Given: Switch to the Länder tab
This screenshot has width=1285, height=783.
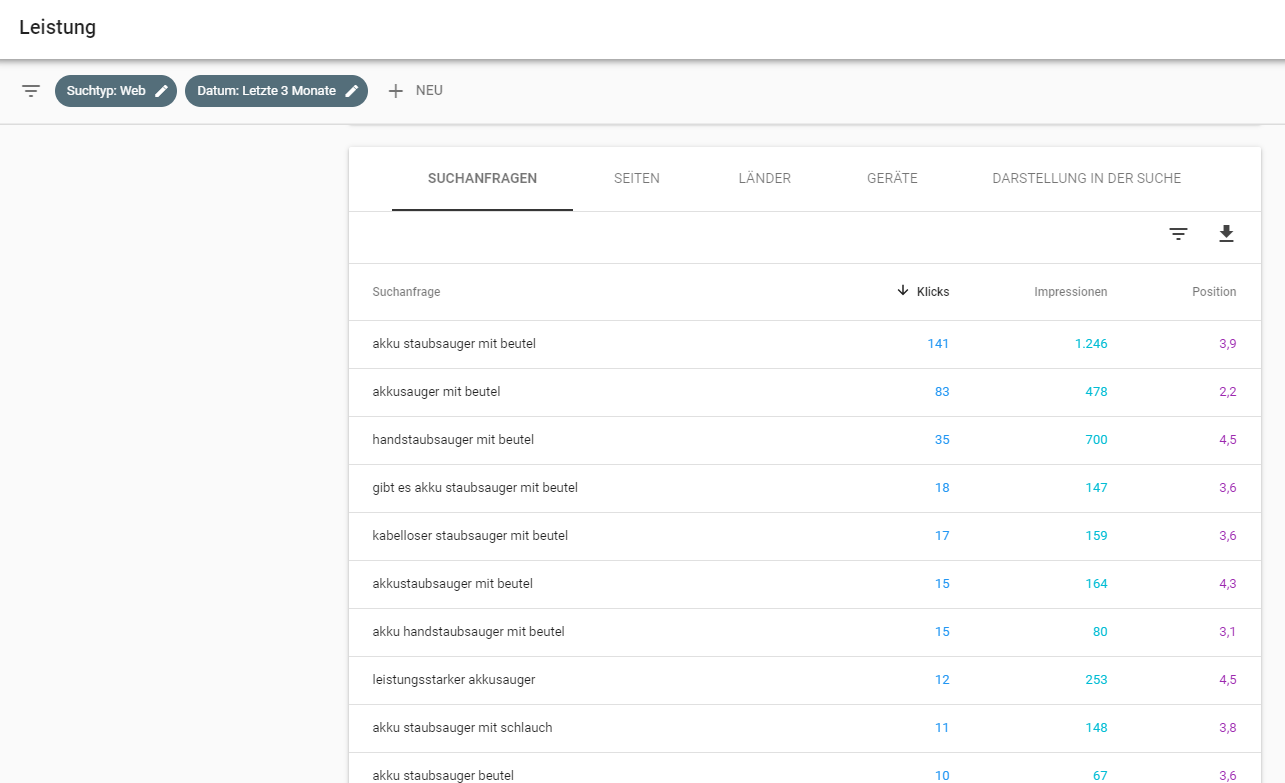Looking at the screenshot, I should tap(764, 179).
